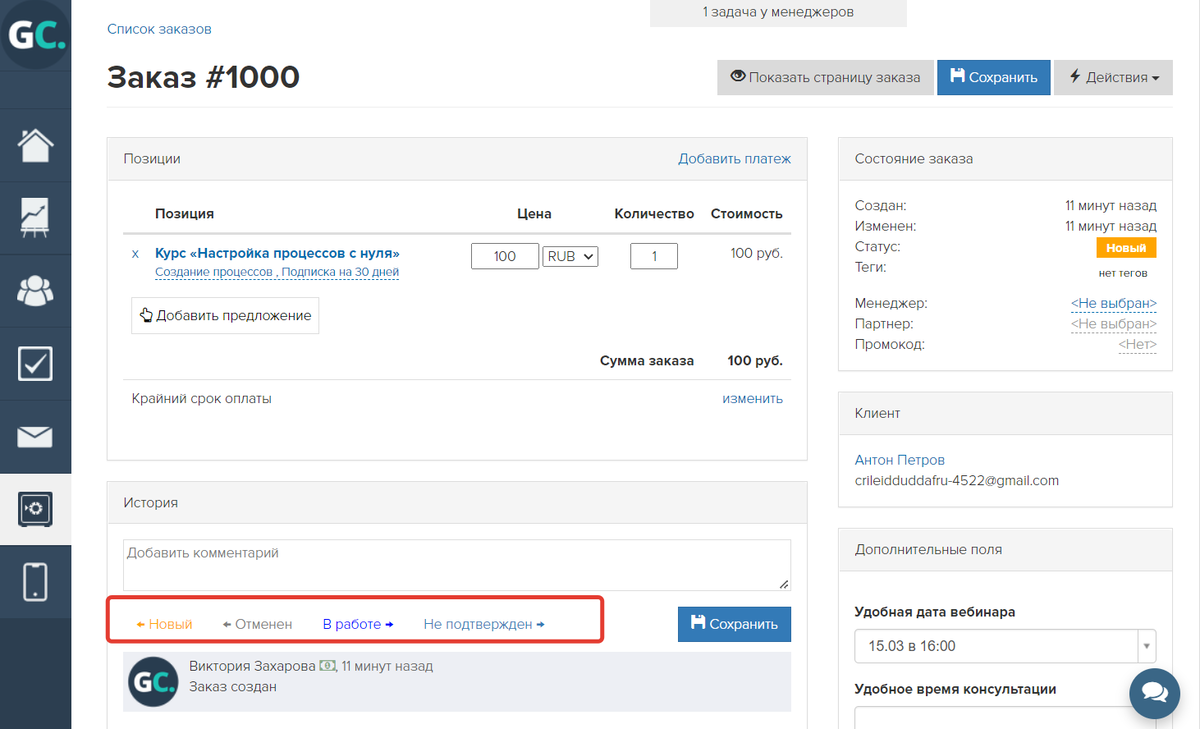The width and height of the screenshot is (1200, 729).
Task: Remove the course position with x
Action: tap(136, 254)
